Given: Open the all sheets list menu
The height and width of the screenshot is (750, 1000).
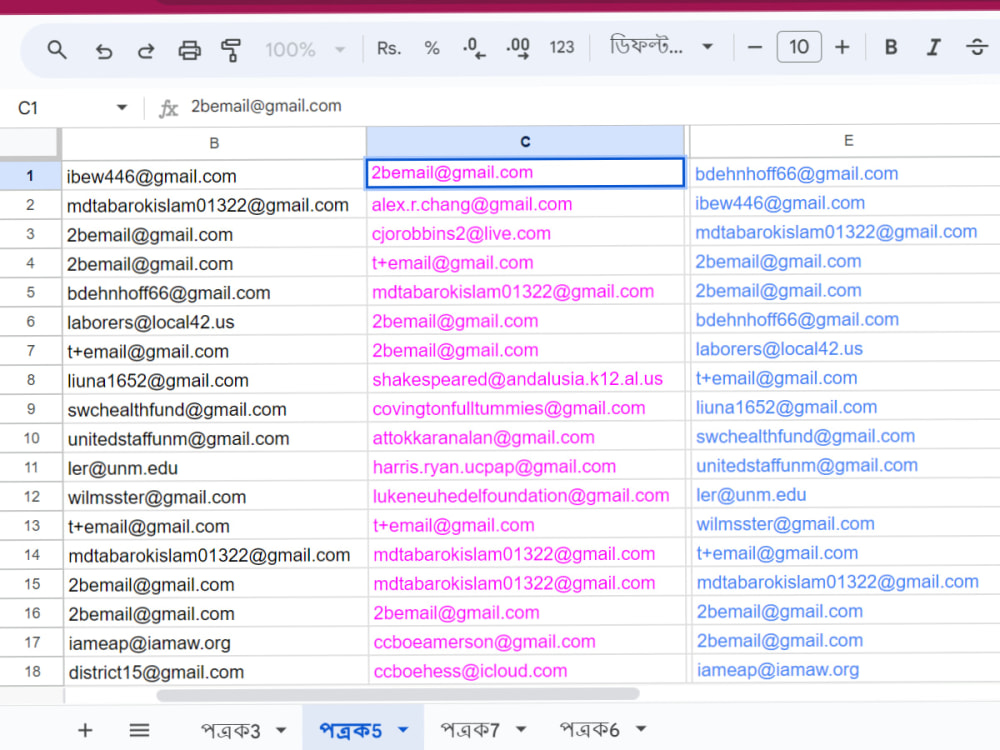Looking at the screenshot, I should tap(139, 730).
